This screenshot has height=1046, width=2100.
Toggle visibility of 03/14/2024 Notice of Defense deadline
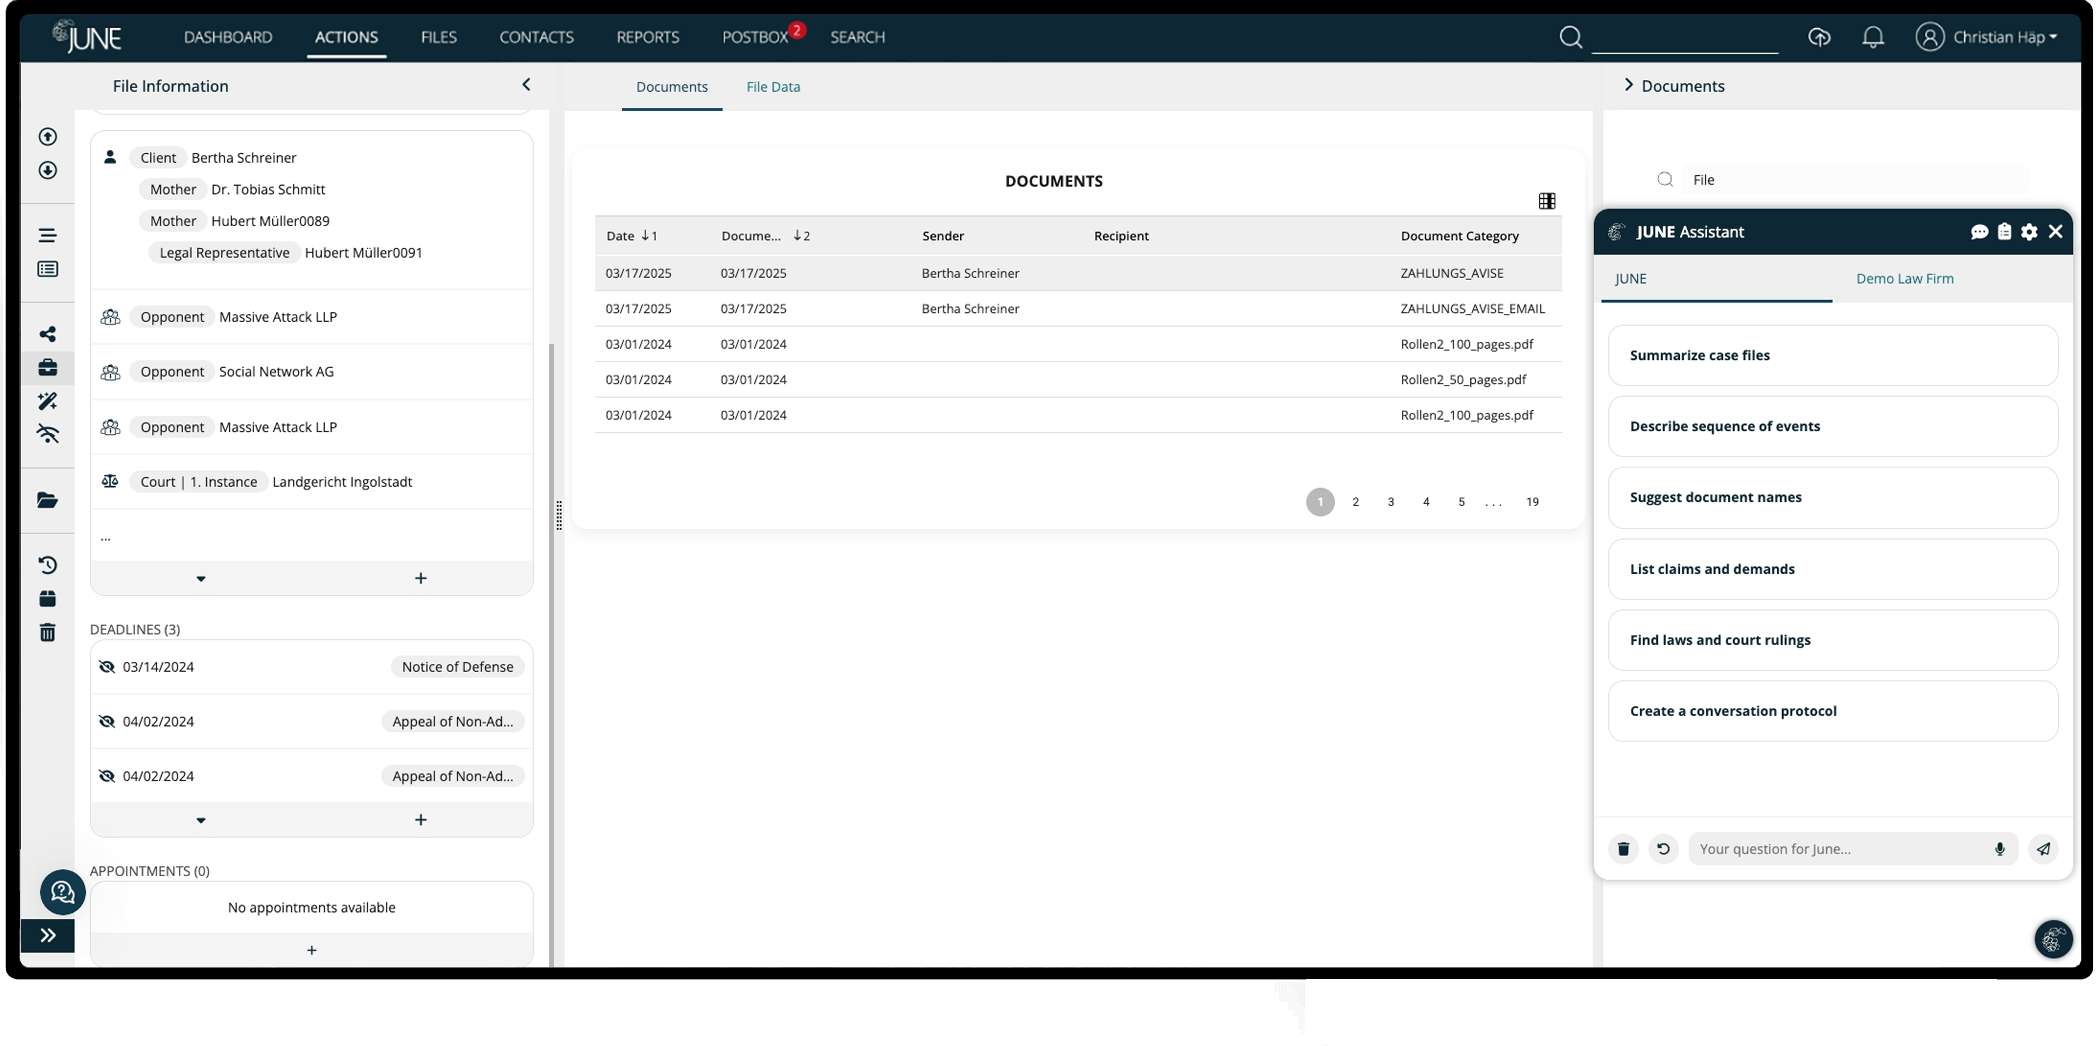107,667
